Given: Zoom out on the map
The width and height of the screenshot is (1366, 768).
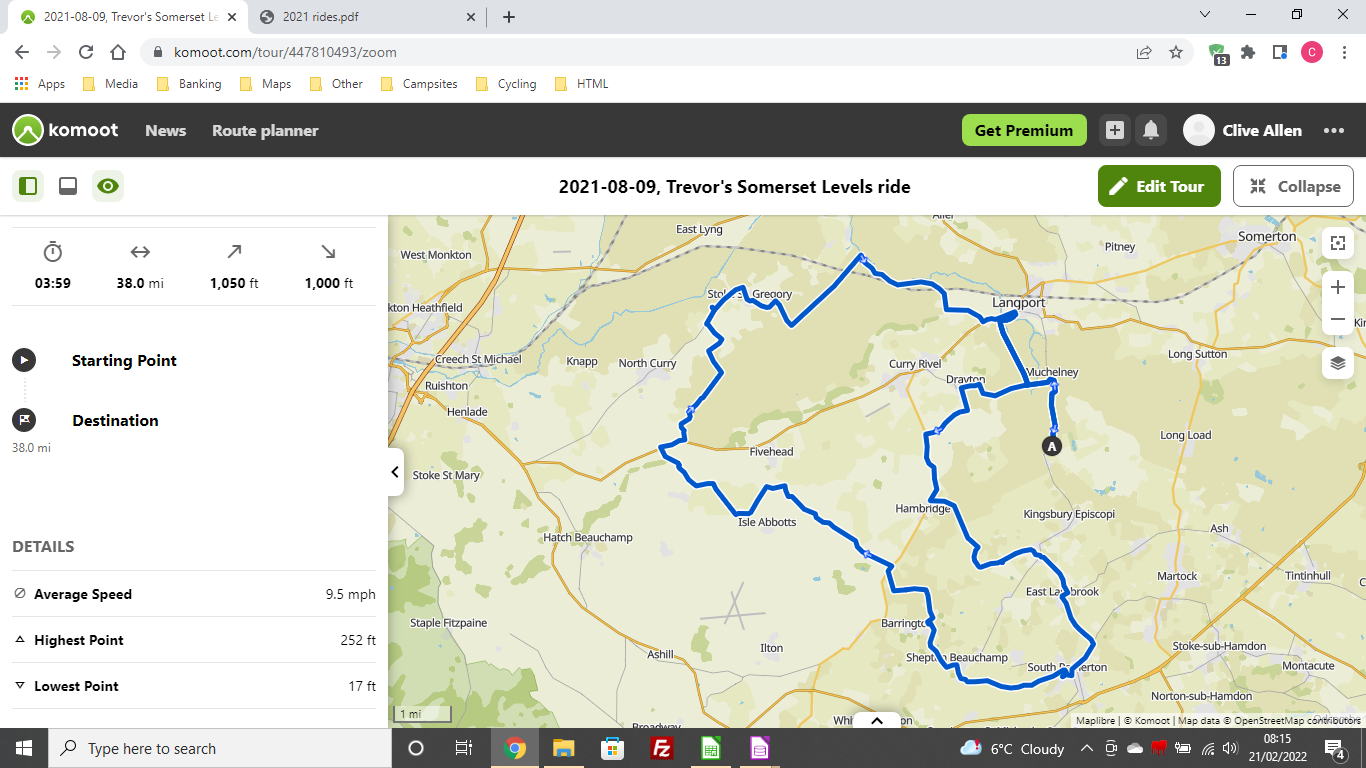Looking at the screenshot, I should [x=1338, y=319].
